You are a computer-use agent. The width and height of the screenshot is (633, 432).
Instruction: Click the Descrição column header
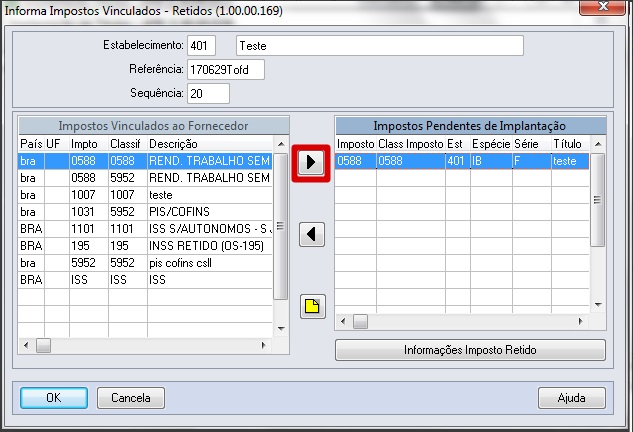coord(210,144)
